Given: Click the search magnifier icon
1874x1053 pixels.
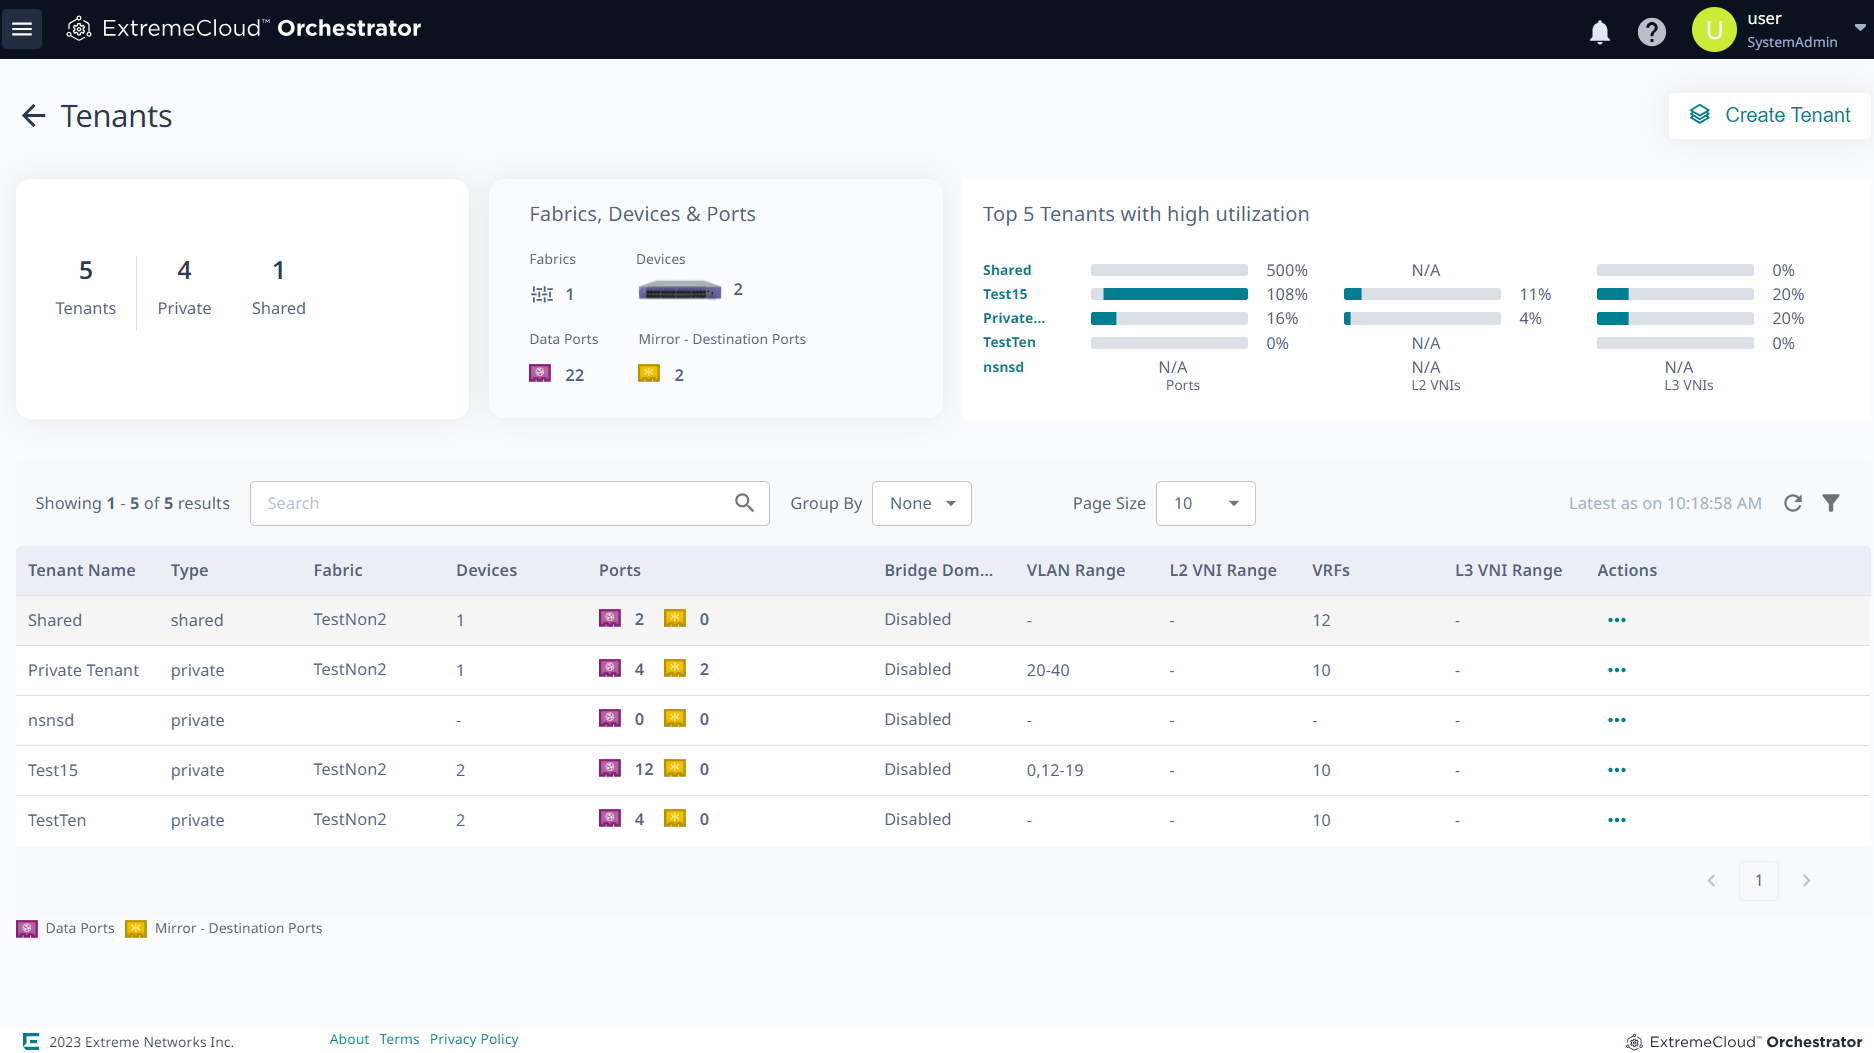Looking at the screenshot, I should (x=744, y=503).
